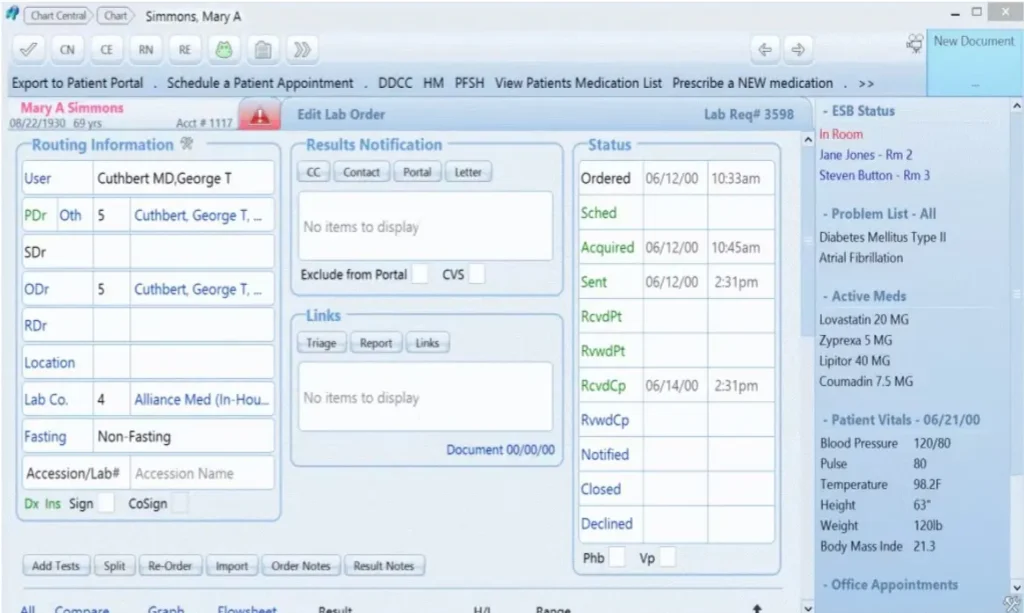The height and width of the screenshot is (613, 1024).
Task: Click the RN toolbar icon
Action: (145, 48)
